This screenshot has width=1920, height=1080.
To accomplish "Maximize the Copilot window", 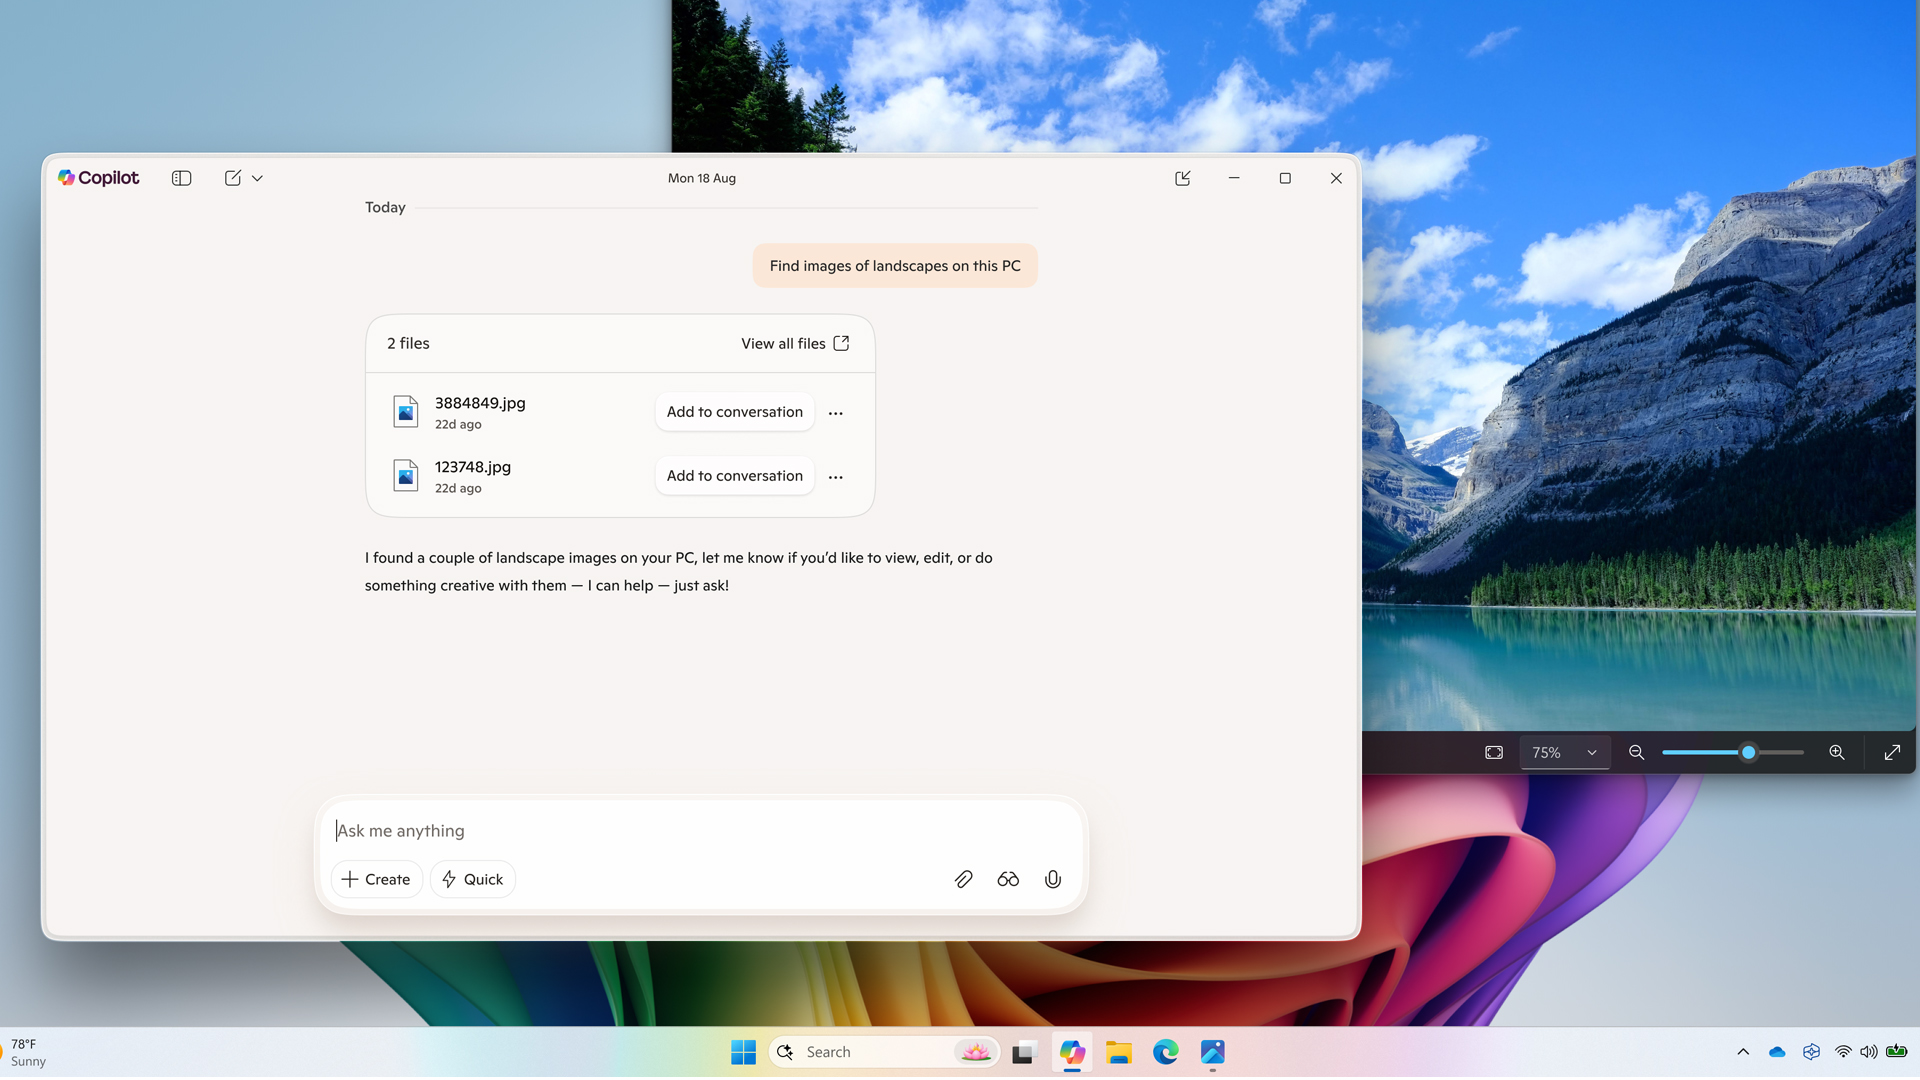I will pos(1285,178).
